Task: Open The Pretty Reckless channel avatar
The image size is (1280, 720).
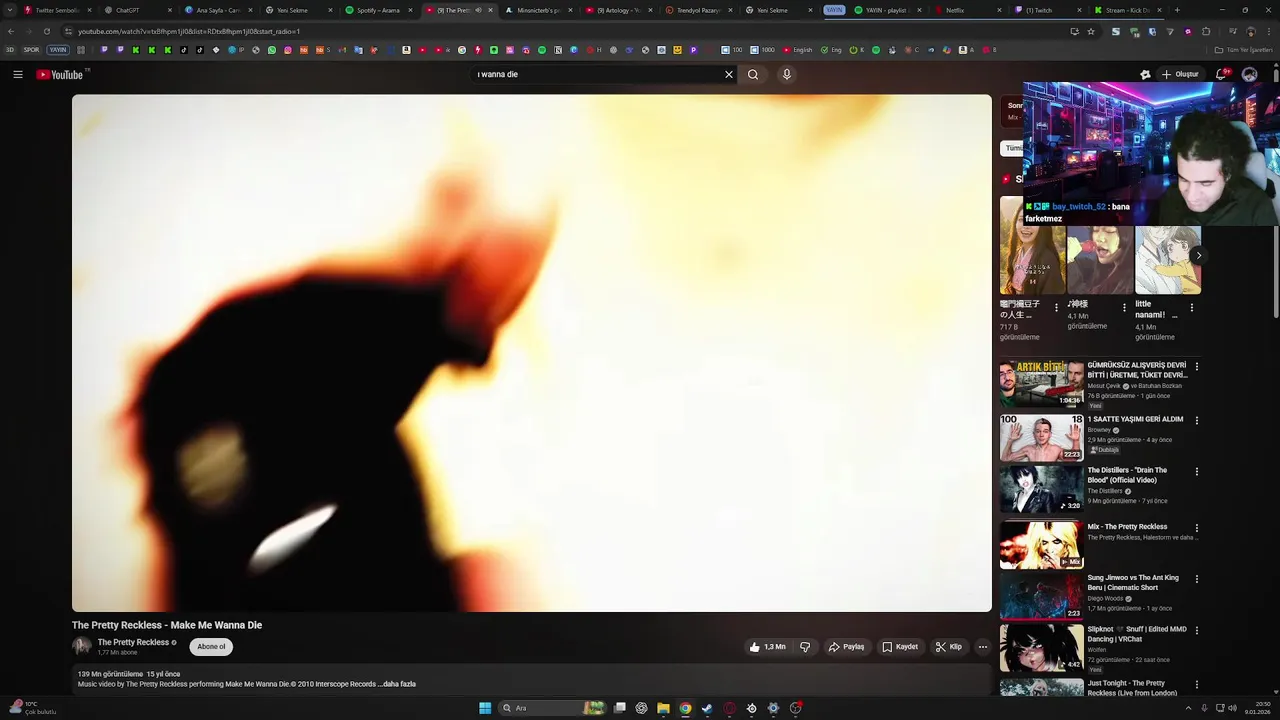Action: (82, 646)
